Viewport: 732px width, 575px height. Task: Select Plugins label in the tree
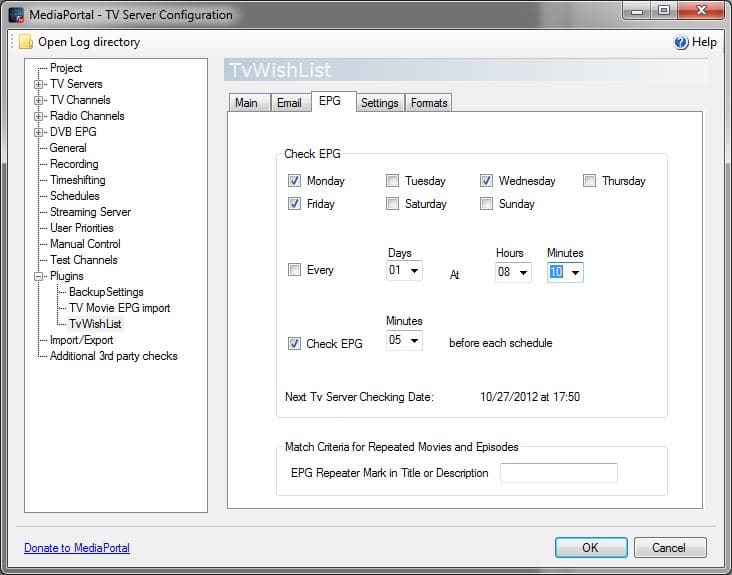[67, 276]
